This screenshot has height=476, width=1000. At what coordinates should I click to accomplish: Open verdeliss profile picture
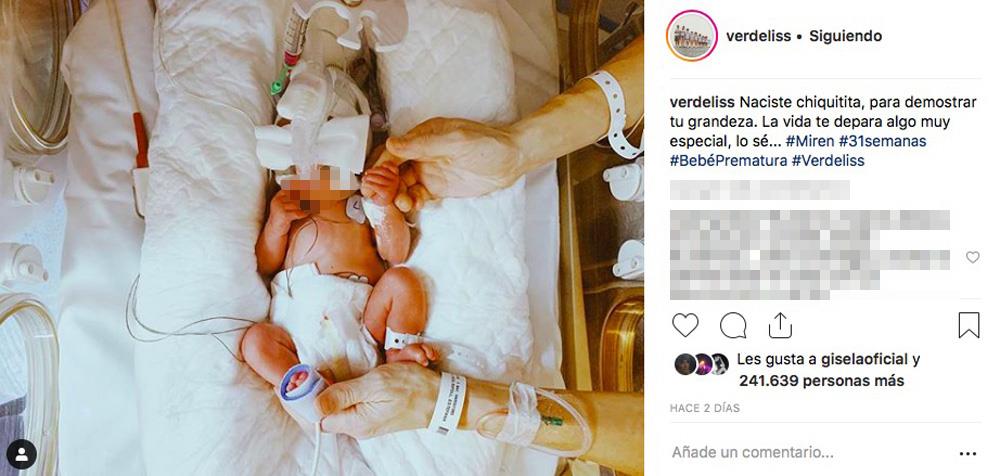click(x=692, y=36)
